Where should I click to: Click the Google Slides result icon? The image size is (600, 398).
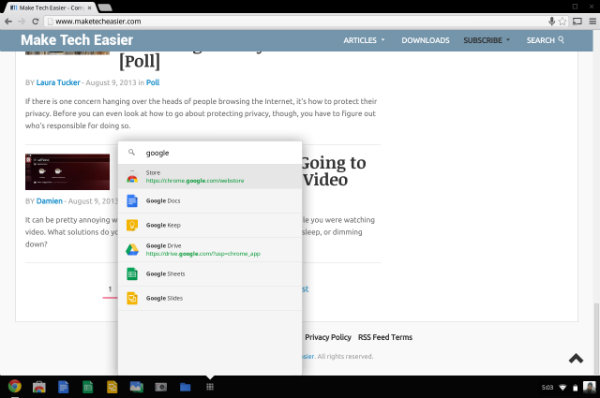click(132, 298)
